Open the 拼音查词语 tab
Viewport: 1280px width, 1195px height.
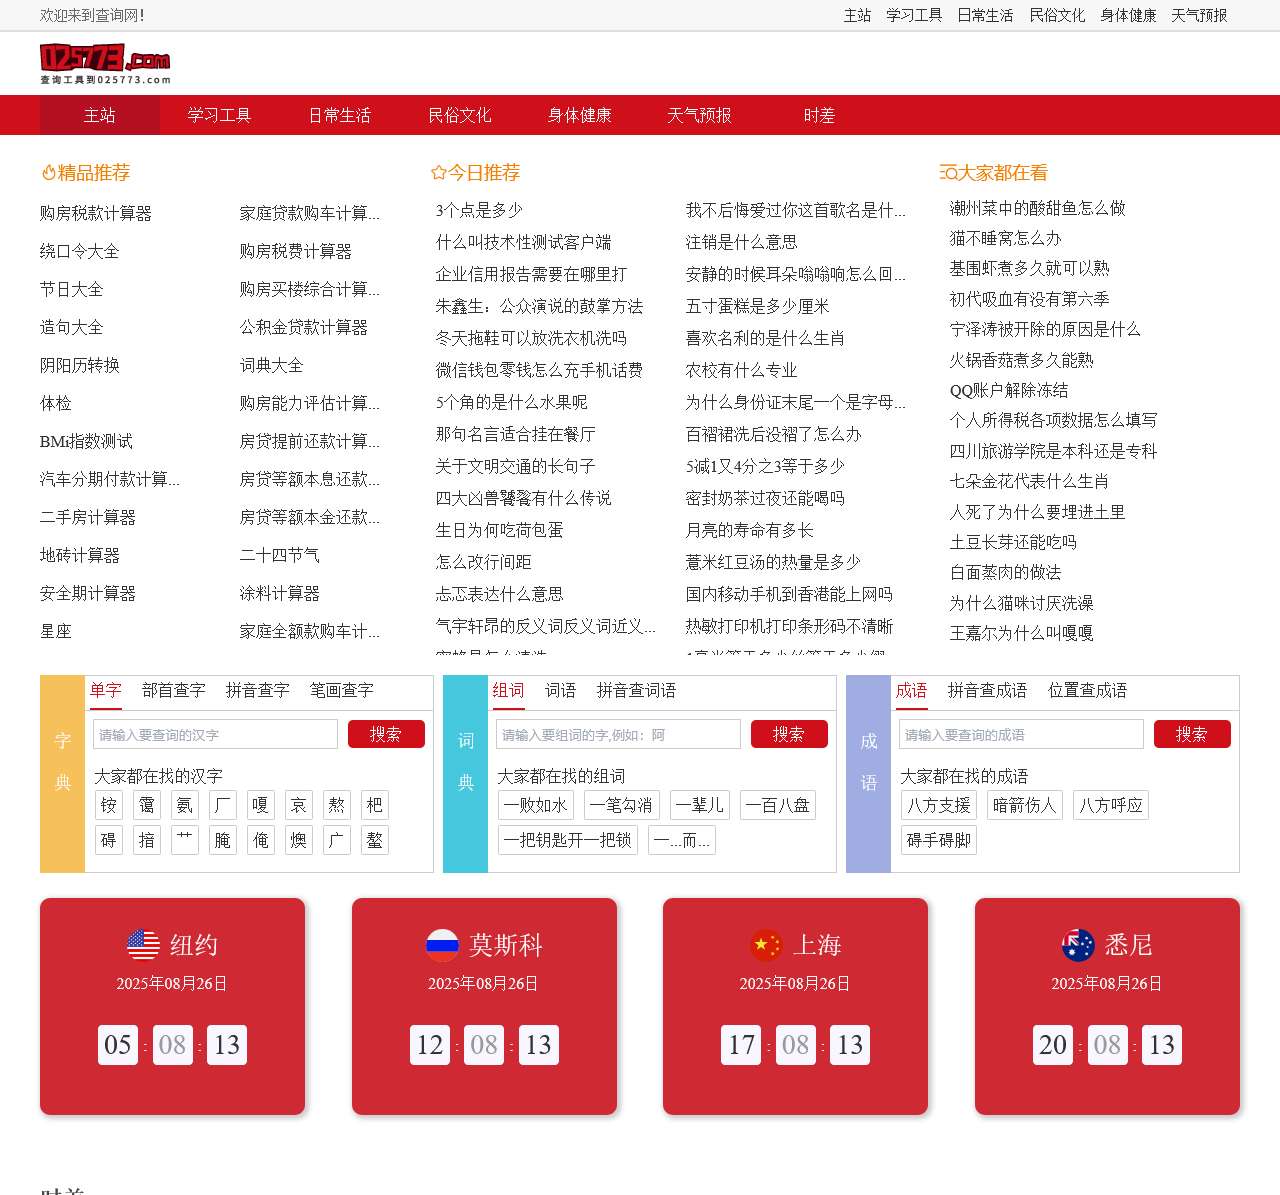(635, 690)
